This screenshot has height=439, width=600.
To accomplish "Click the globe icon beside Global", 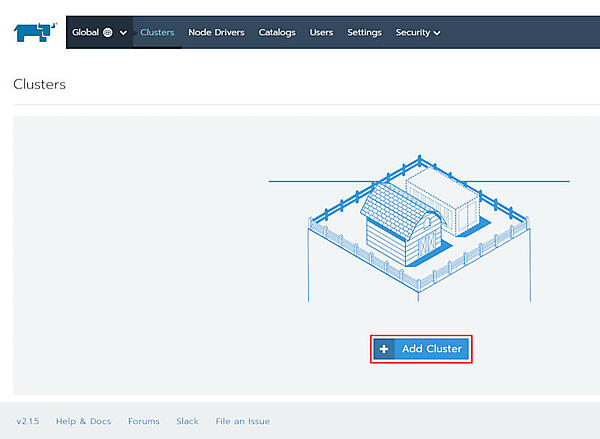I will point(108,32).
